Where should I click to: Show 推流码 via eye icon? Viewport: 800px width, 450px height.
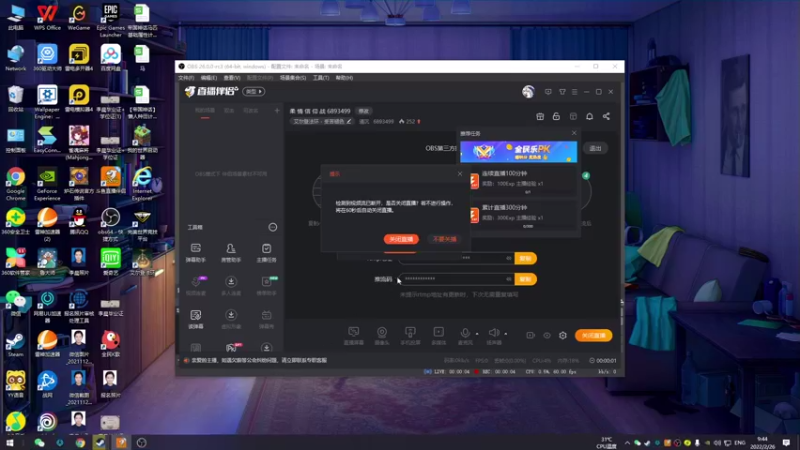[509, 279]
